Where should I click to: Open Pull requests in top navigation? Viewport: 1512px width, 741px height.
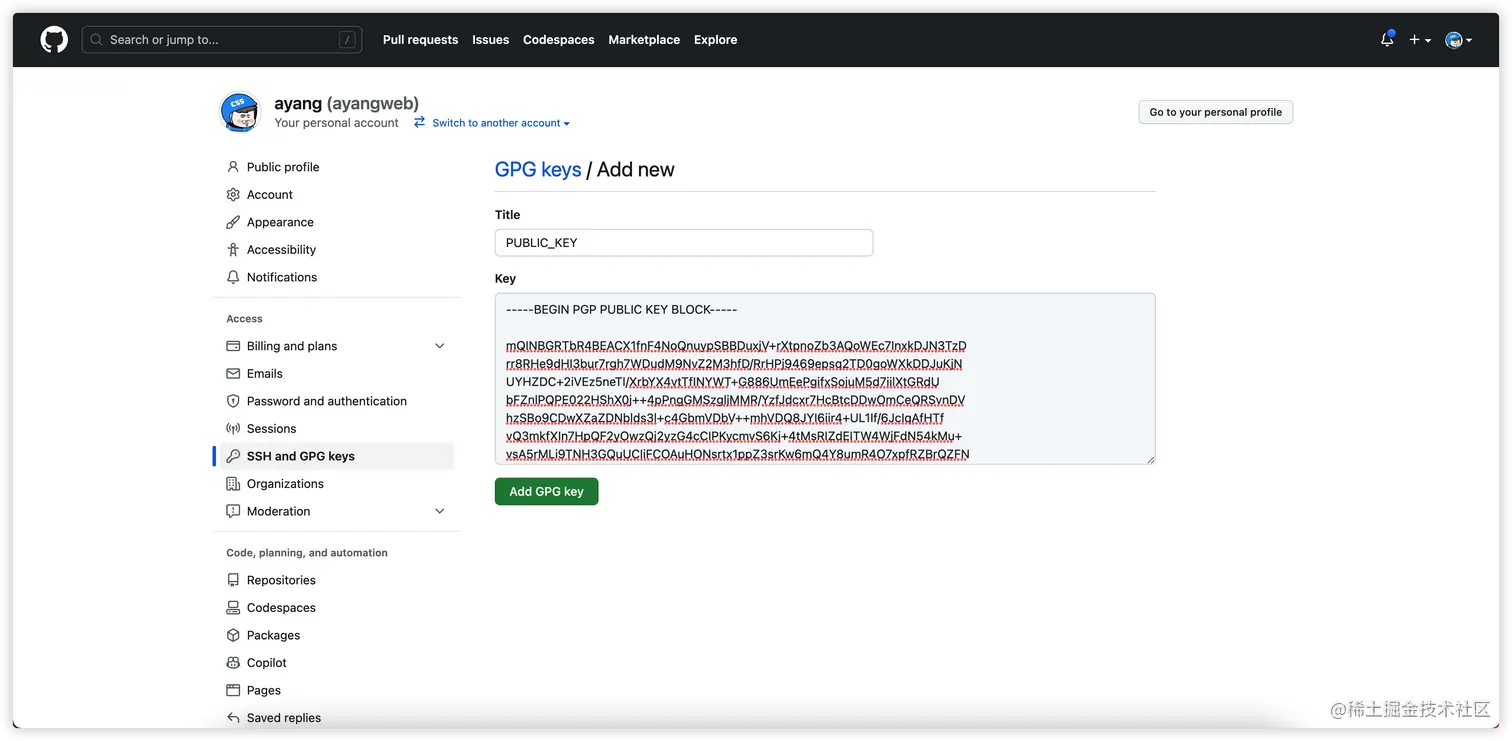point(420,40)
